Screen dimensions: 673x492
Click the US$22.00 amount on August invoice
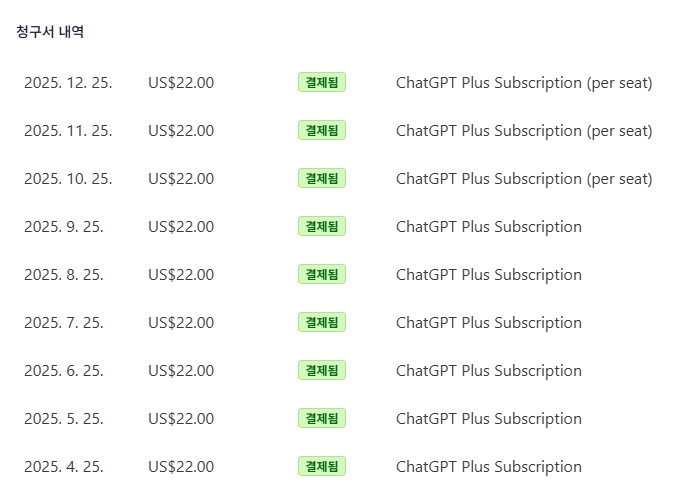coord(181,275)
